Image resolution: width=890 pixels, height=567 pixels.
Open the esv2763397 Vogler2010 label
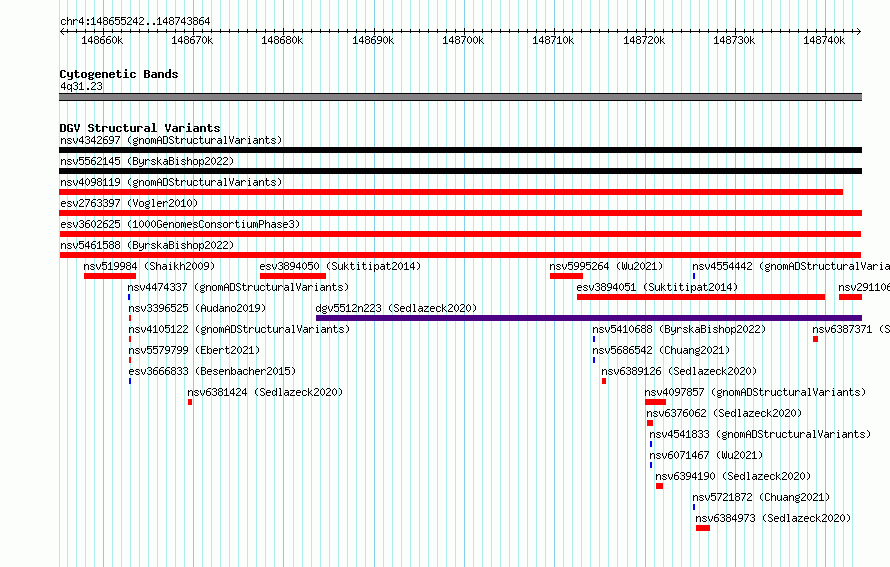point(129,203)
